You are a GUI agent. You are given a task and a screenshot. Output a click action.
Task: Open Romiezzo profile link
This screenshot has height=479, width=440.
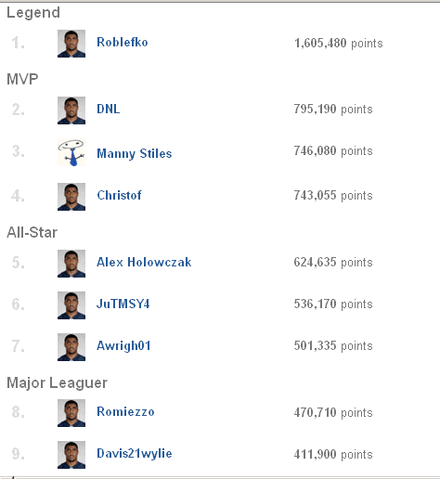[x=125, y=412]
